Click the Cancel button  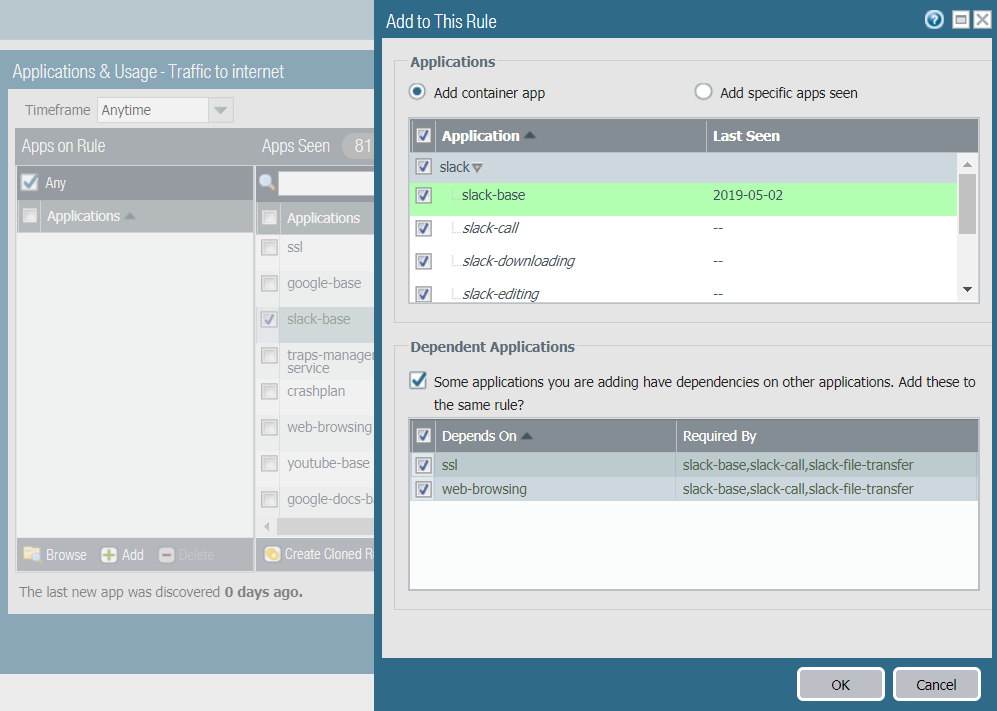click(936, 684)
